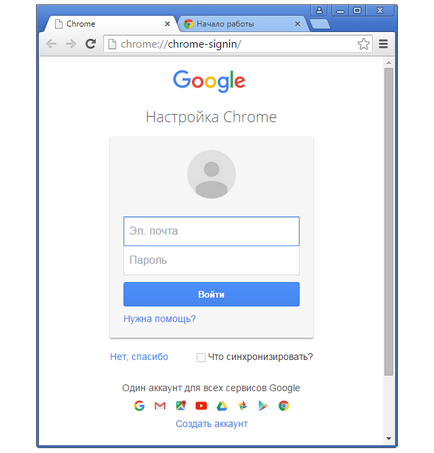
Task: Click the 'Нет, спасибо' link
Action: click(139, 357)
